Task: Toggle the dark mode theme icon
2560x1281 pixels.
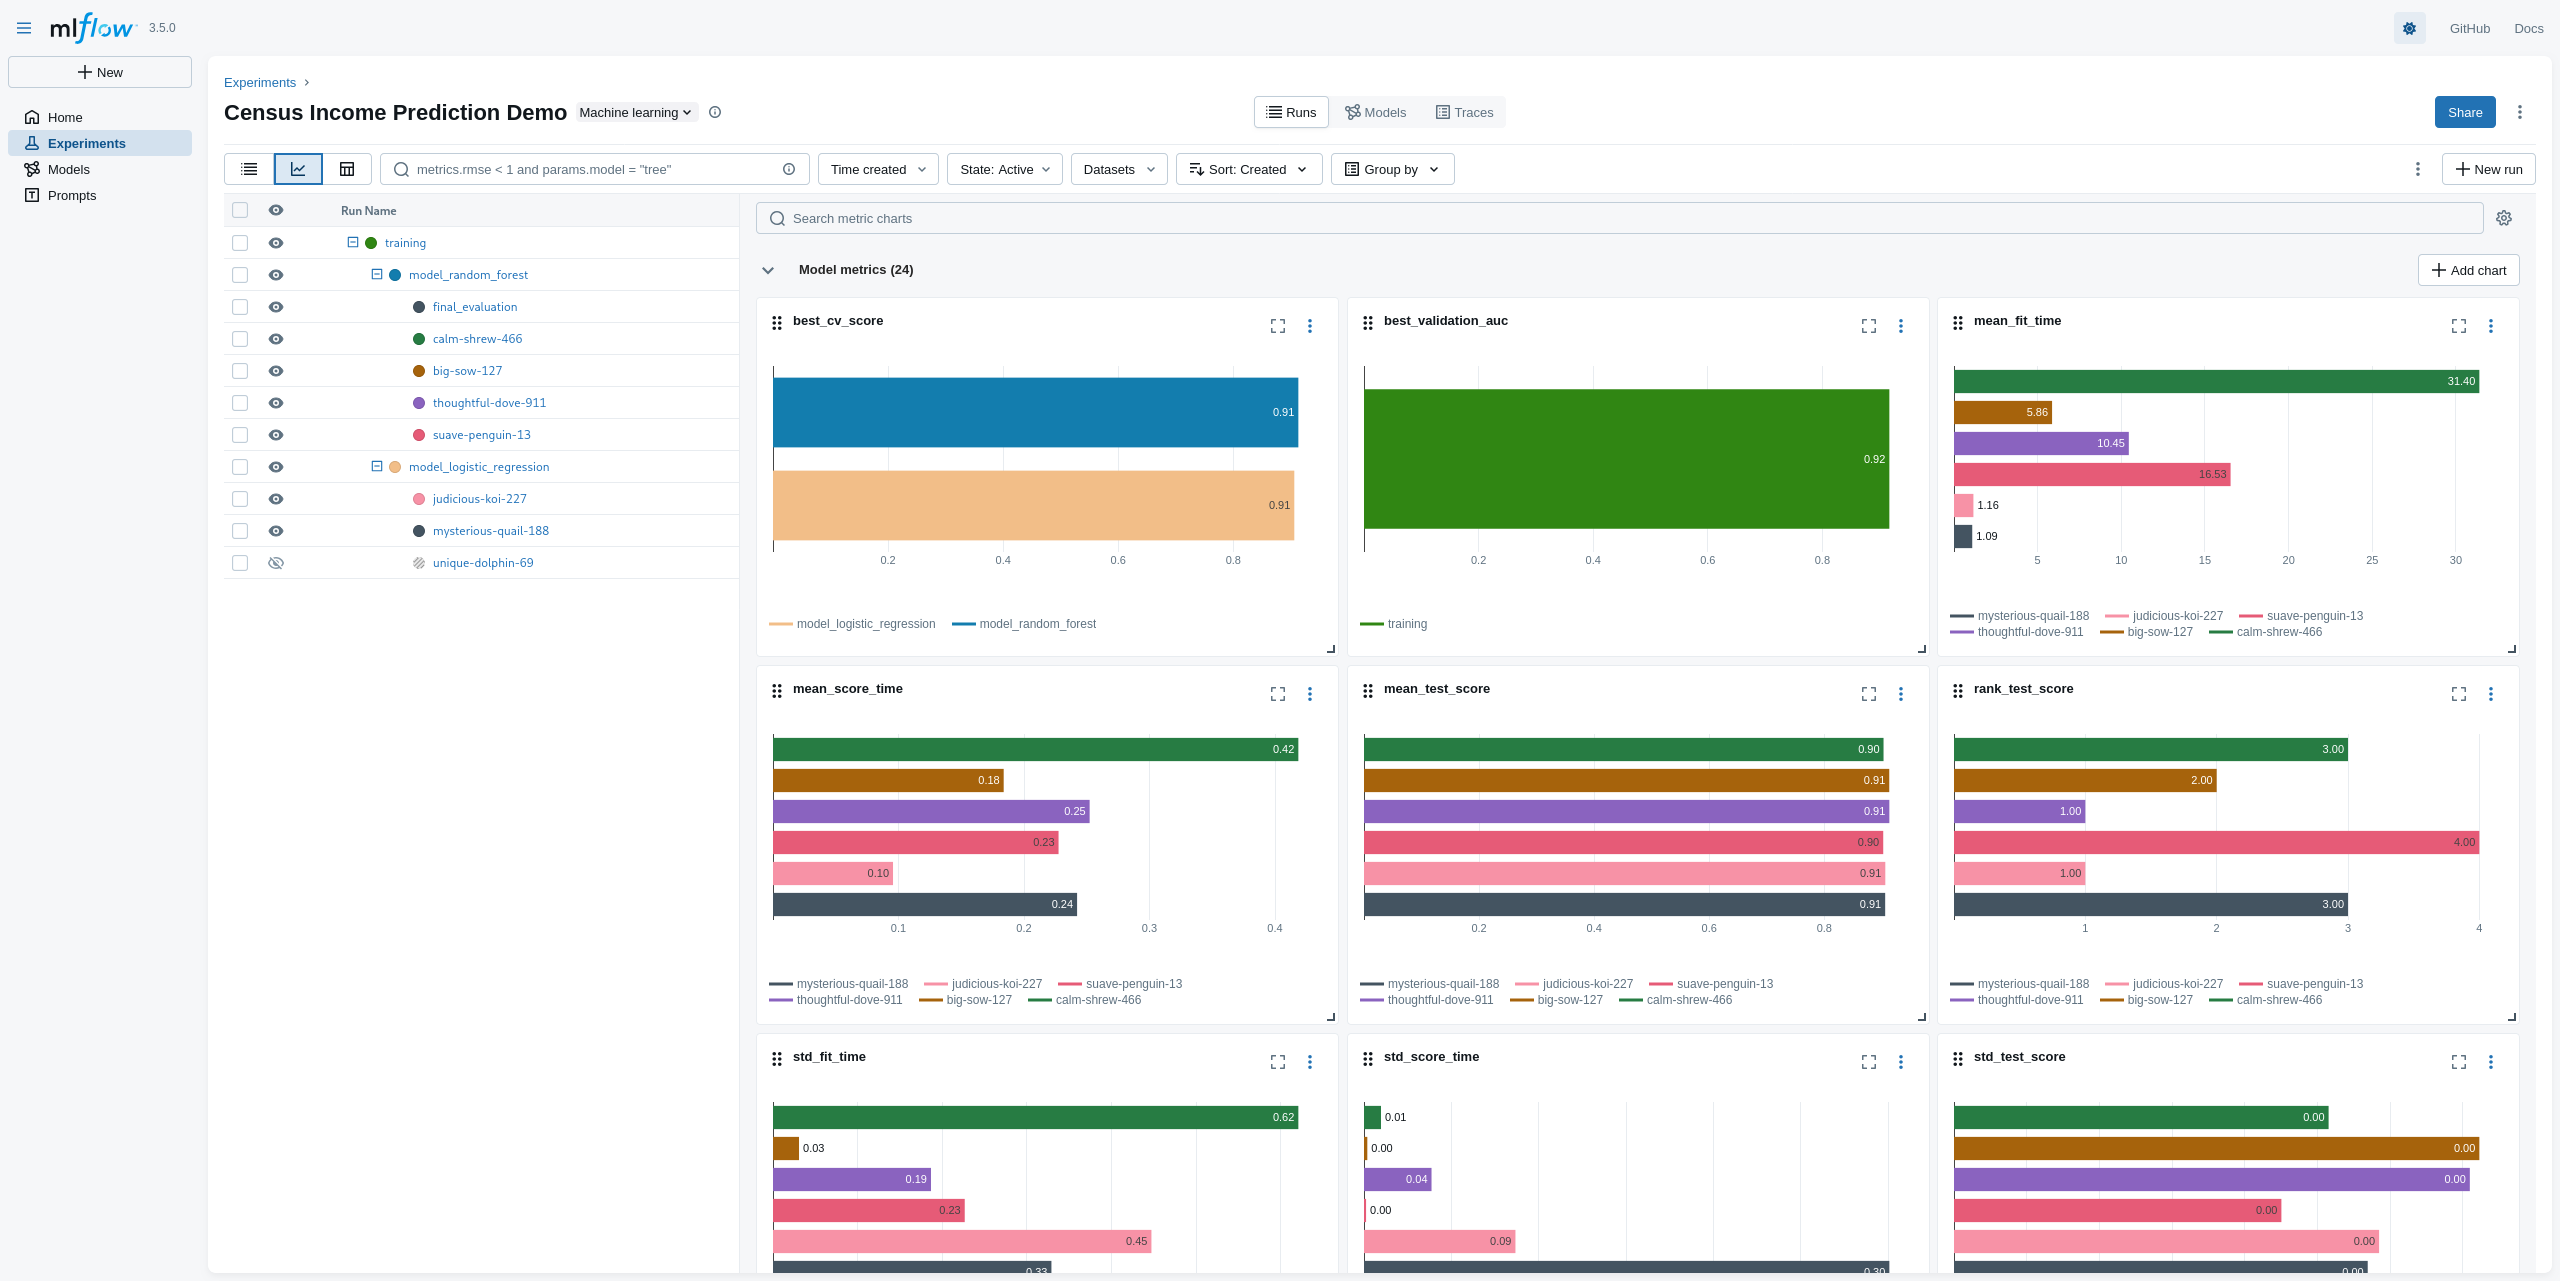Action: [x=2409, y=28]
